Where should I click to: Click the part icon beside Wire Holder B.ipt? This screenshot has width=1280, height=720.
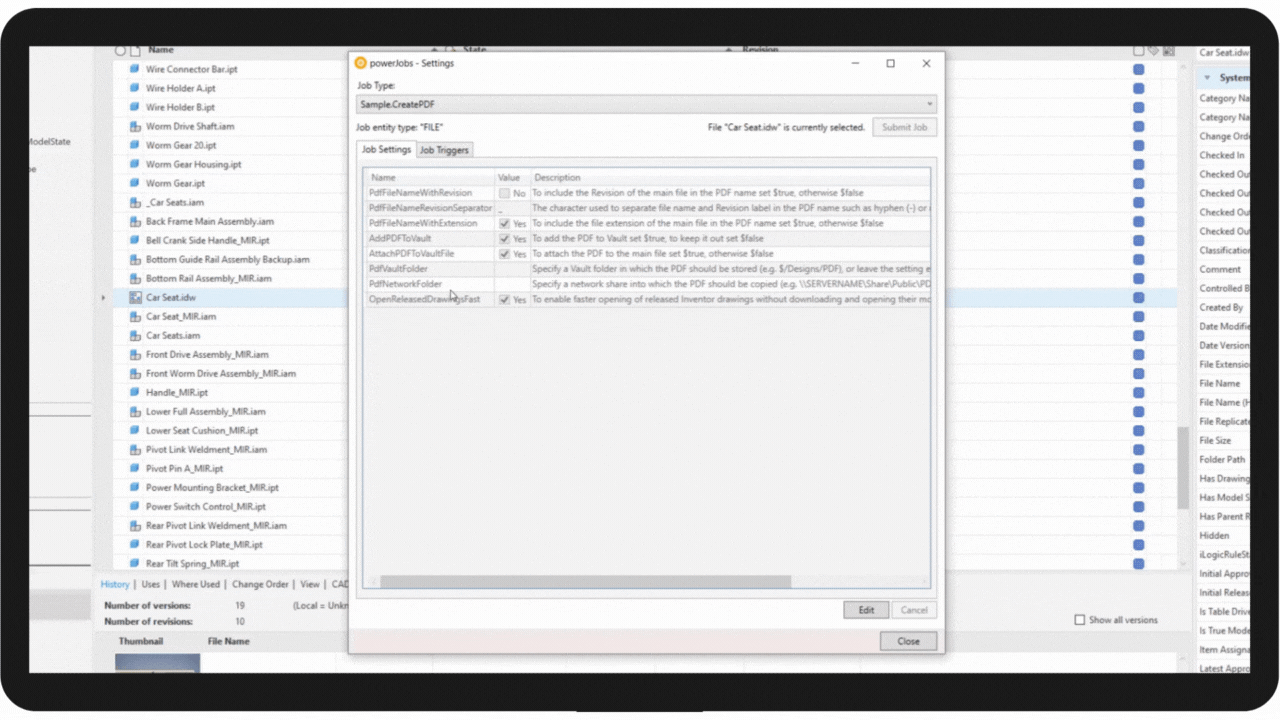(x=135, y=108)
